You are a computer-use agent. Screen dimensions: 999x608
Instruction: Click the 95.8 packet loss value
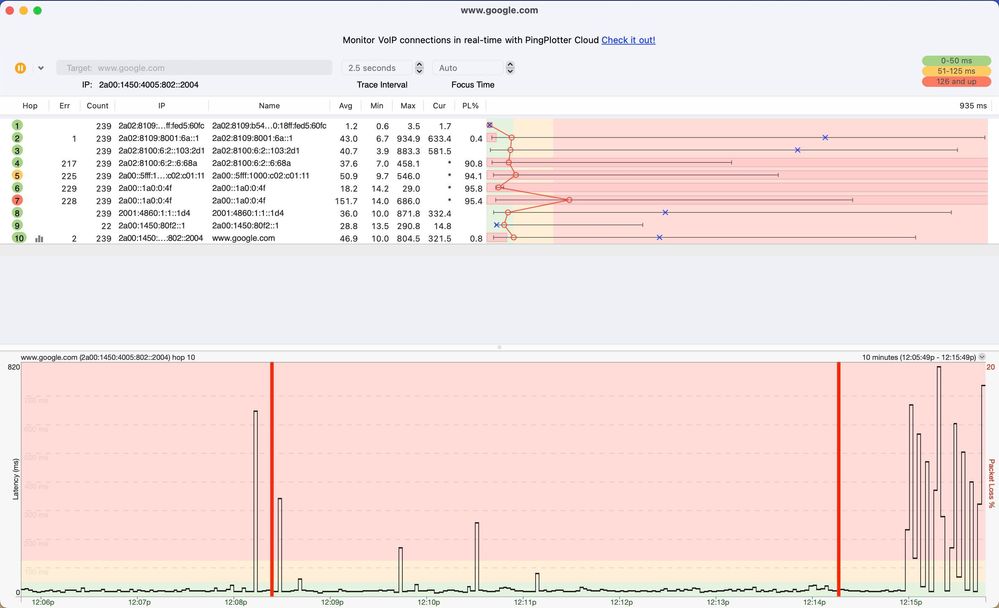coord(473,189)
